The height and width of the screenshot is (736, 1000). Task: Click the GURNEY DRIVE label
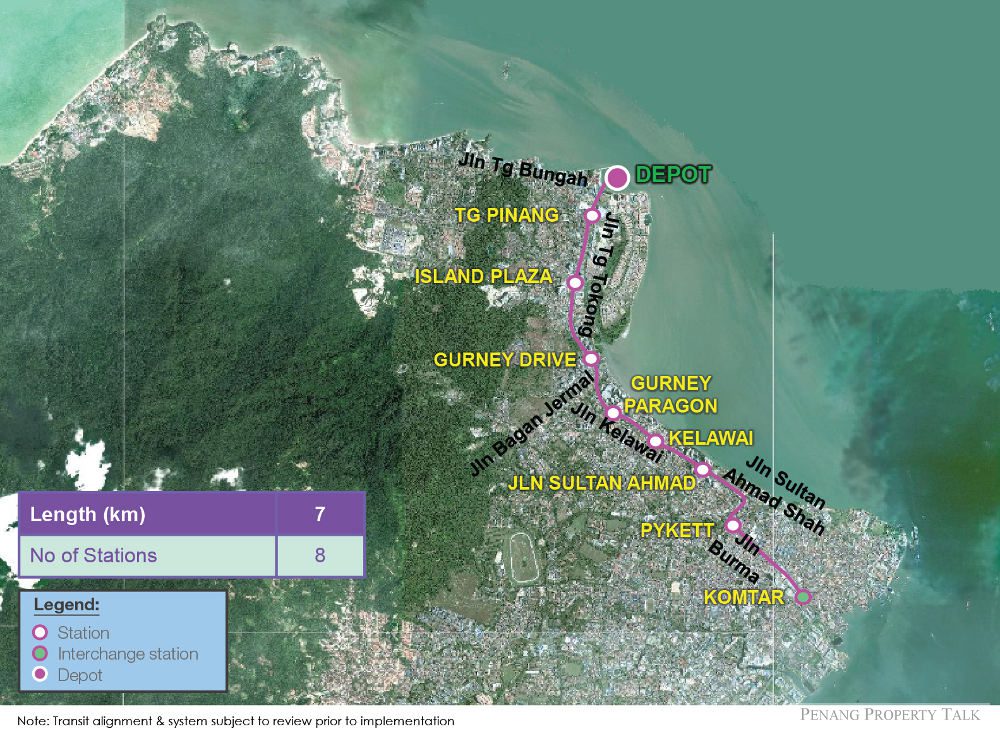click(x=505, y=360)
